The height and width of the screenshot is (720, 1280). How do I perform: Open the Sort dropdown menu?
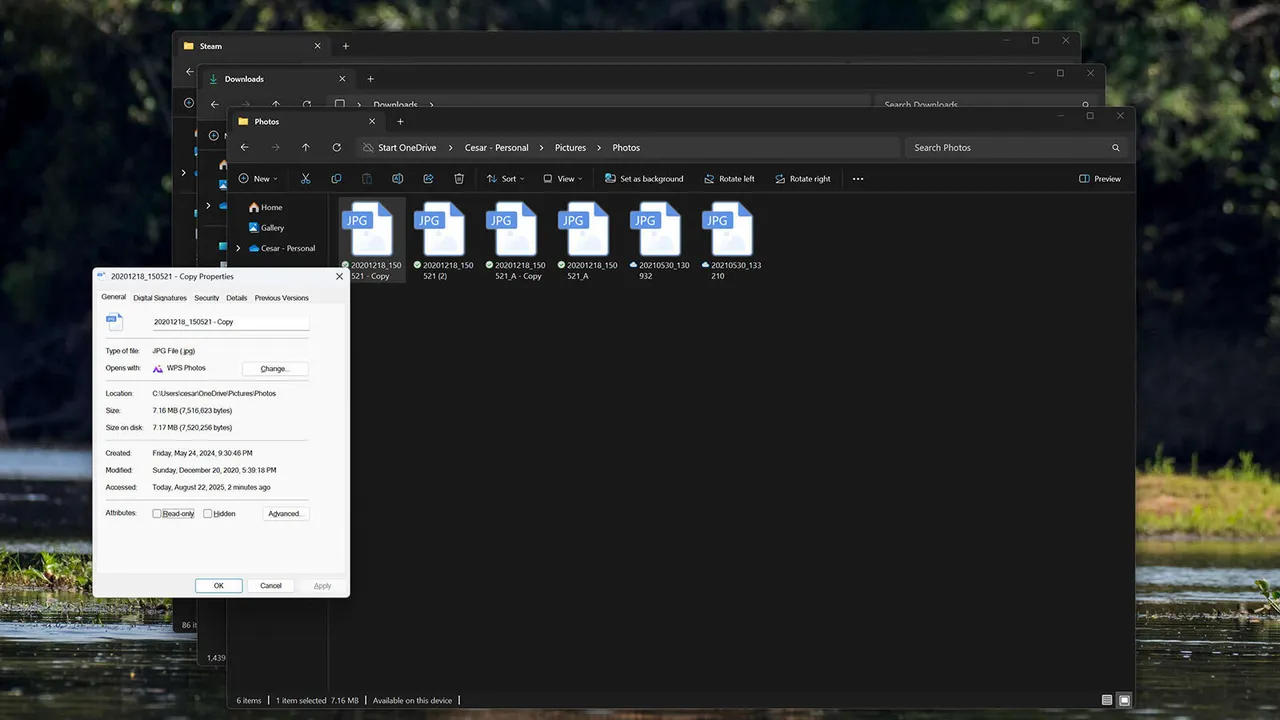506,178
